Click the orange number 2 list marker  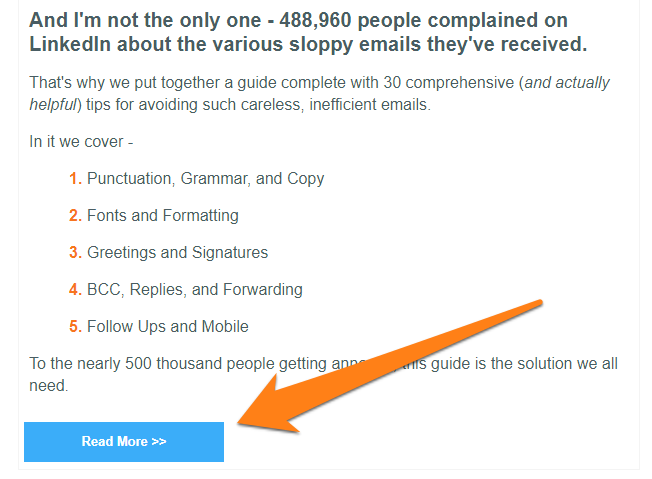[75, 215]
